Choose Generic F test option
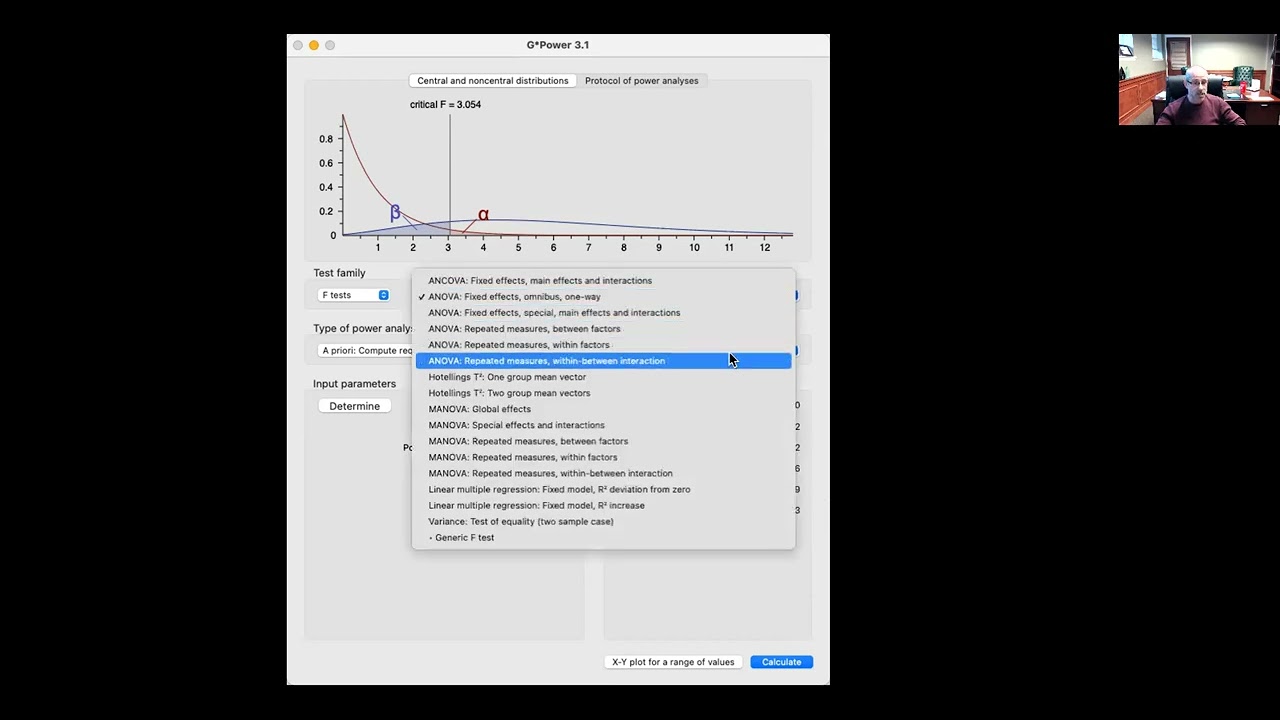The height and width of the screenshot is (720, 1280). (x=603, y=537)
